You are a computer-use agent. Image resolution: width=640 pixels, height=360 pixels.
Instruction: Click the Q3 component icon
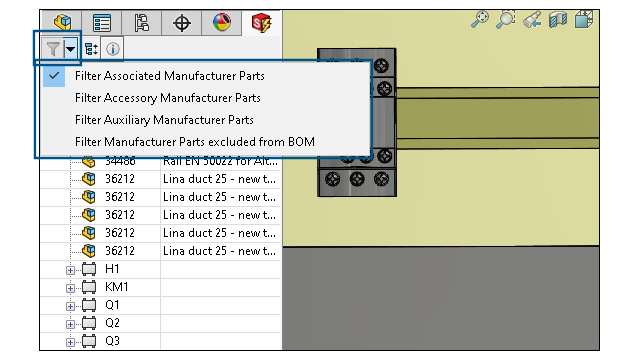(x=89, y=341)
